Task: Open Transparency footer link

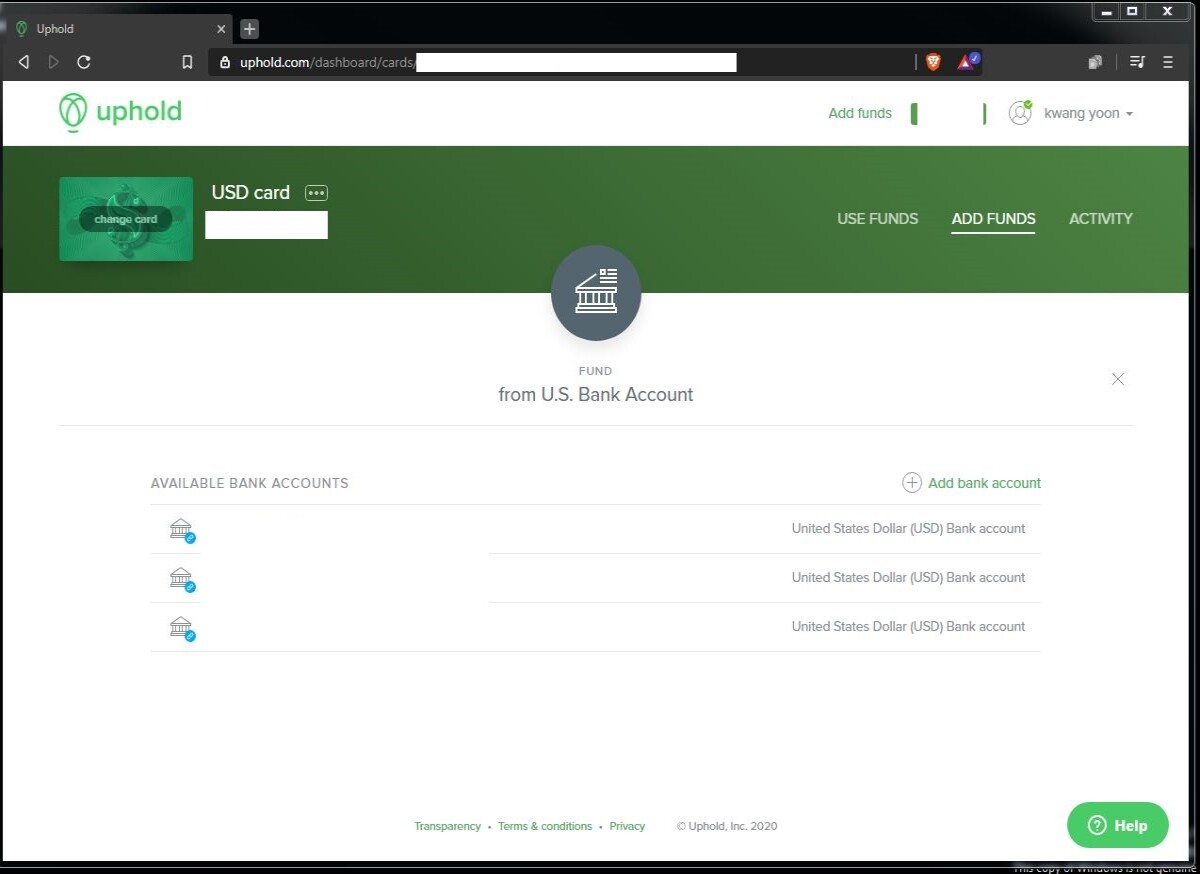Action: point(447,826)
